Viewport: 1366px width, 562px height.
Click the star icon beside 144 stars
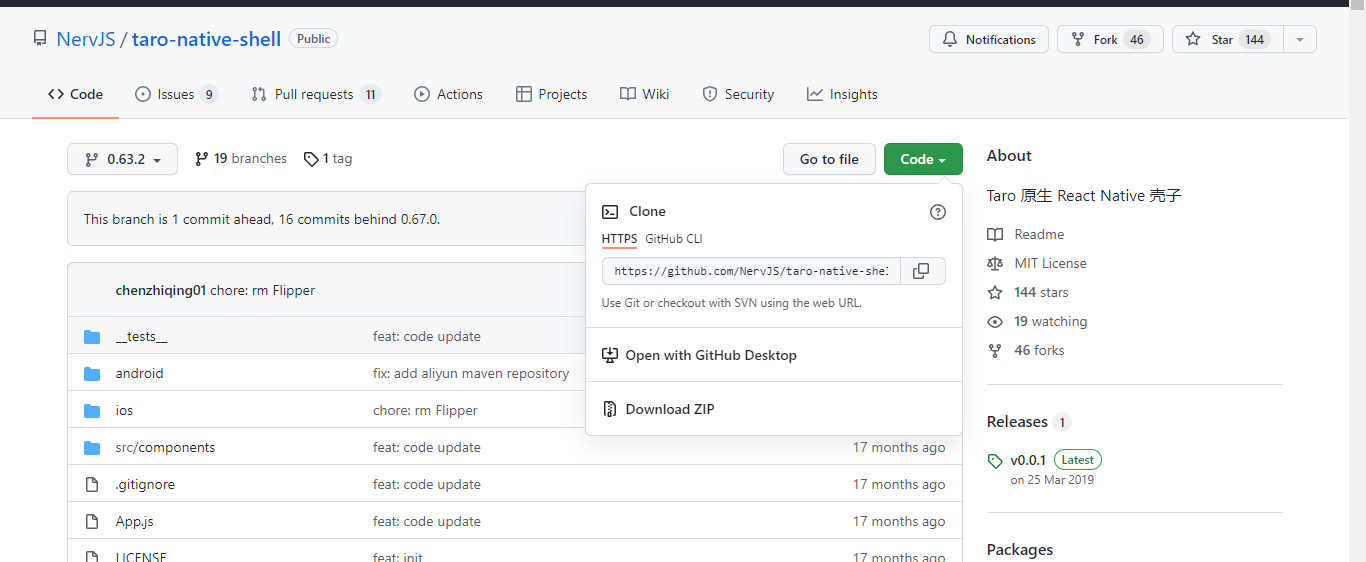(995, 292)
